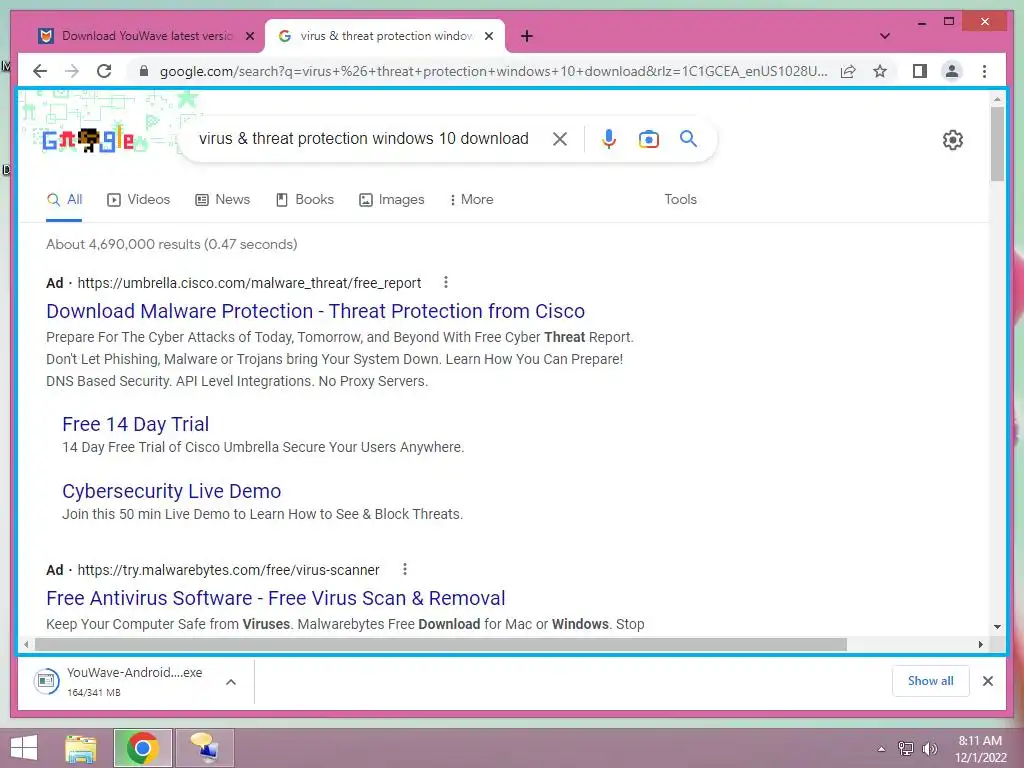Image resolution: width=1024 pixels, height=768 pixels.
Task: Open the network icon in system tray
Action: tap(905, 749)
